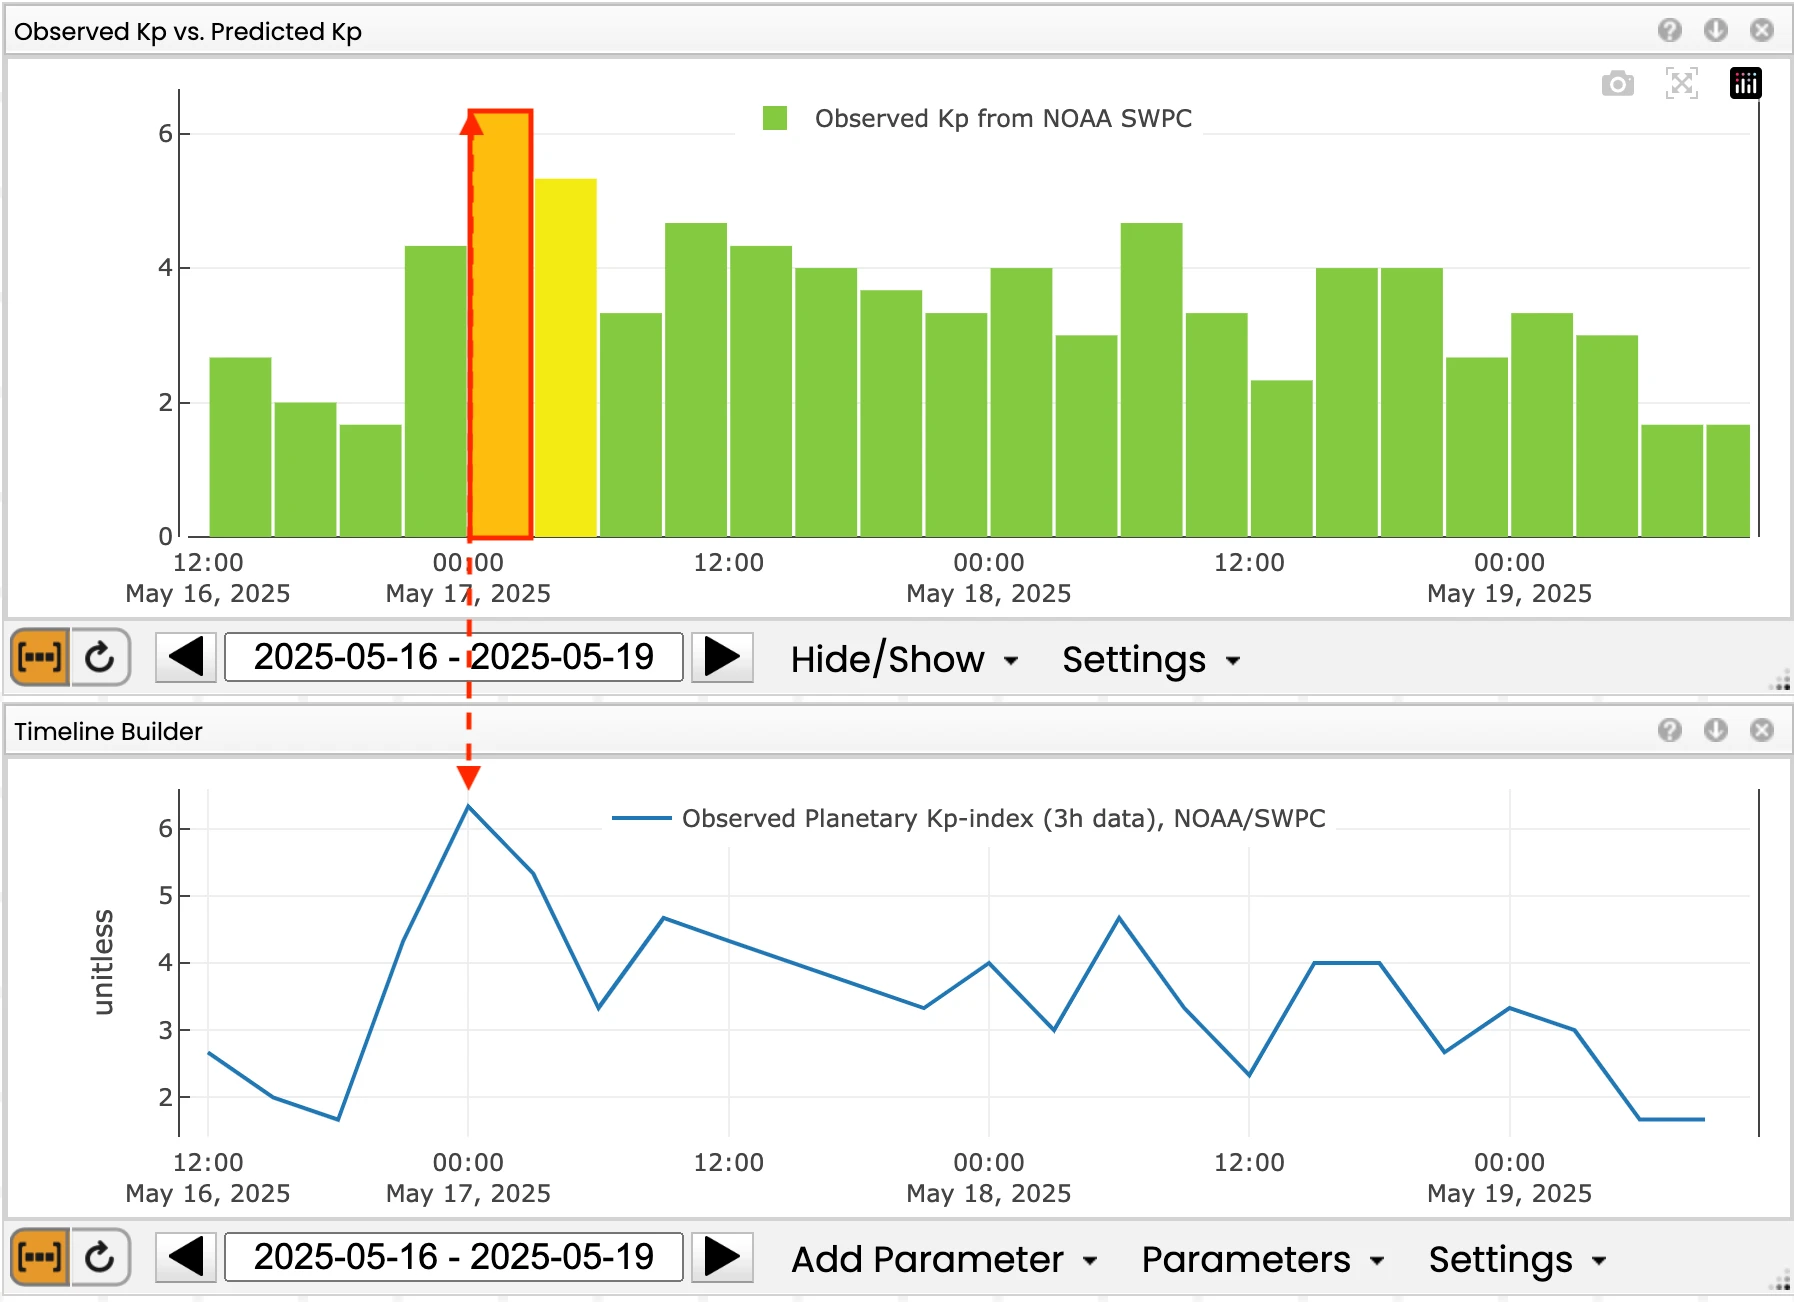Reload the Timeline Builder plot
Image resolution: width=1794 pixels, height=1302 pixels.
(100, 1257)
